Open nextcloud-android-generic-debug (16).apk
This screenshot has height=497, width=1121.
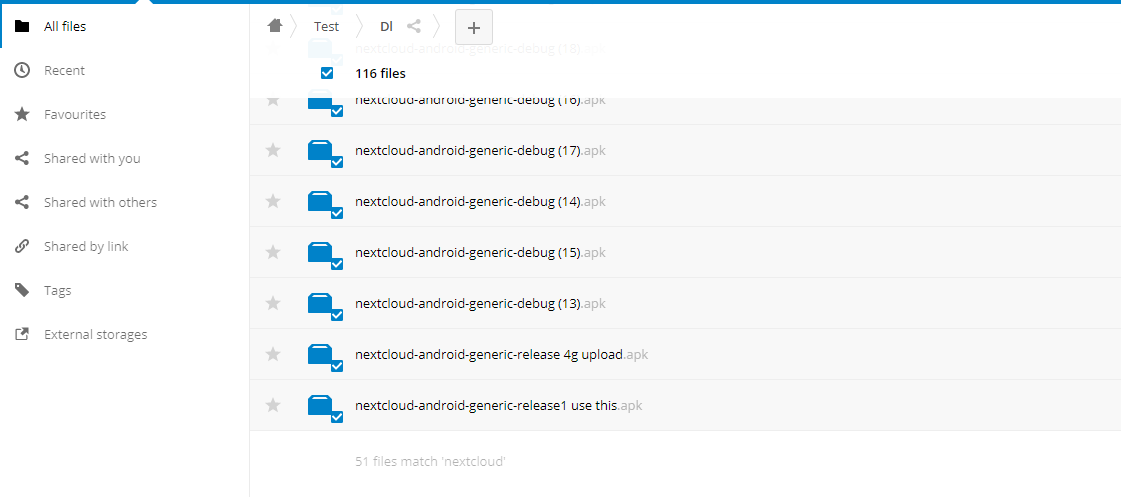click(x=480, y=102)
